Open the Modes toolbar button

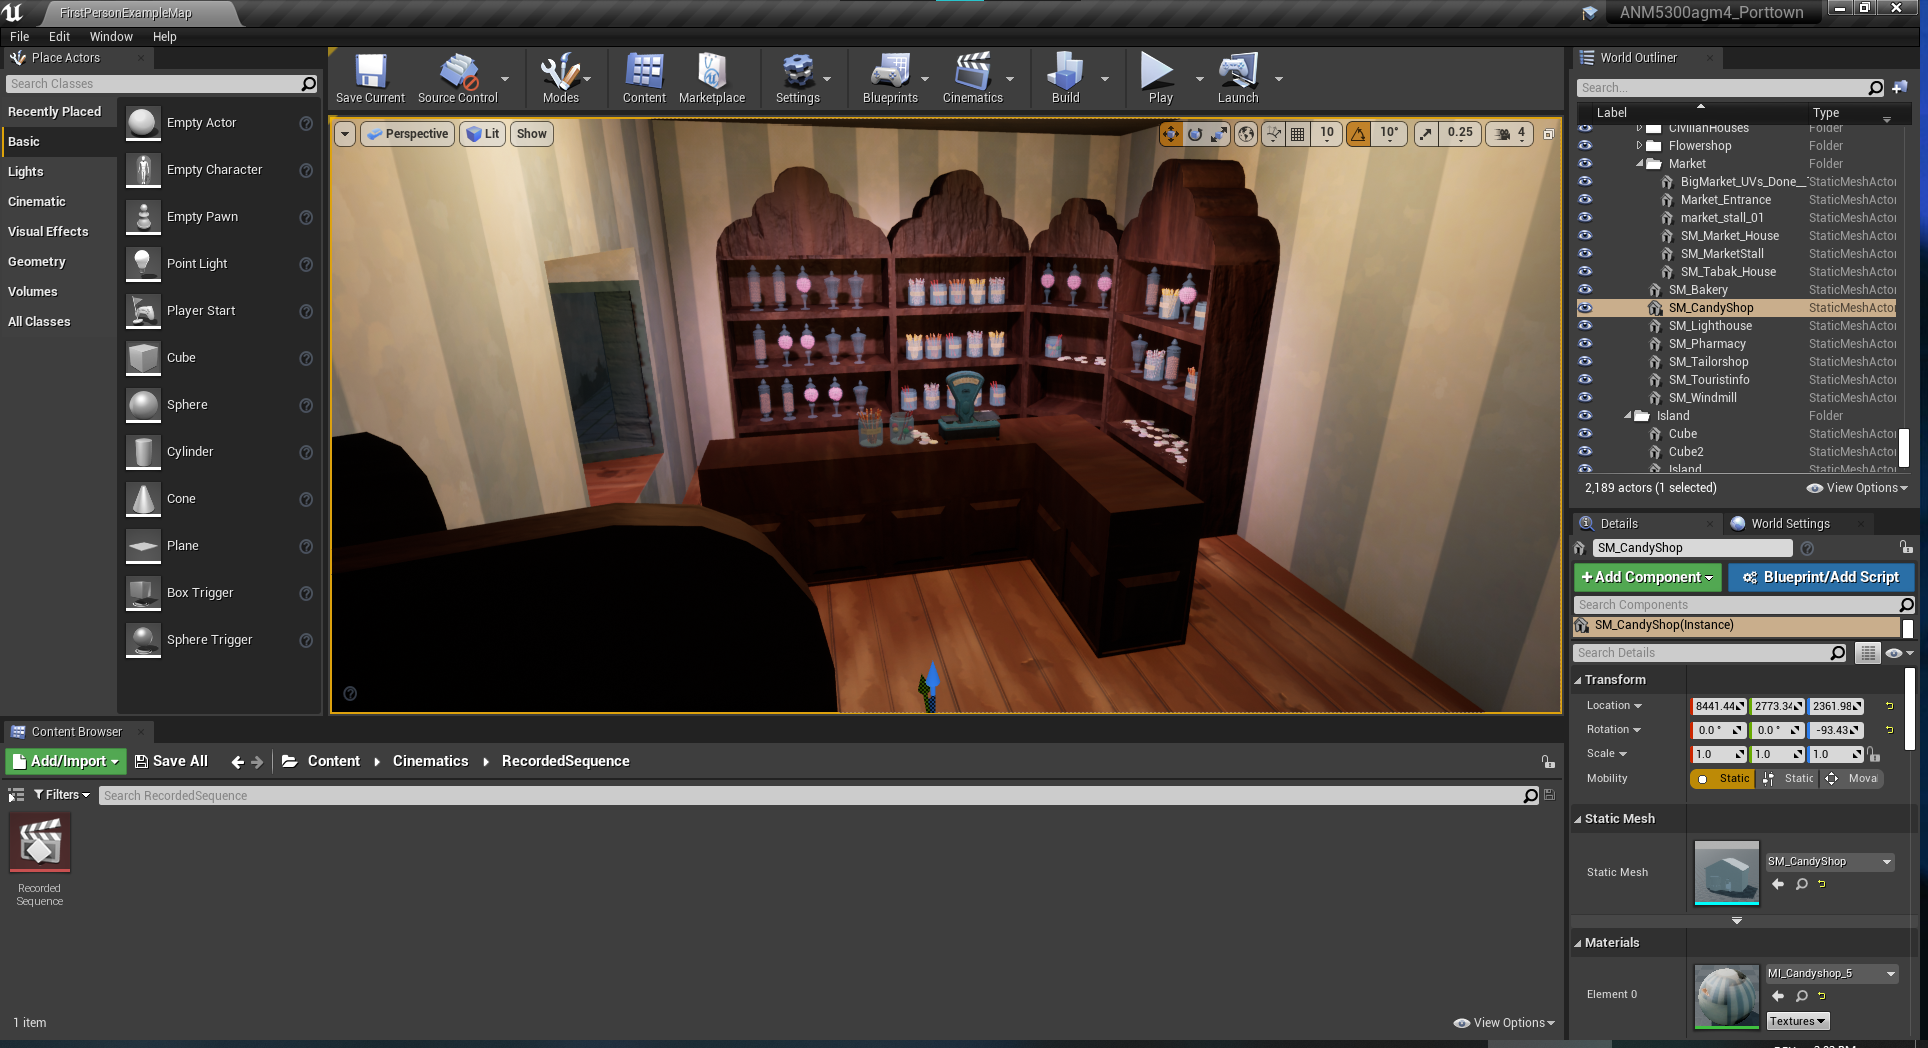[560, 78]
